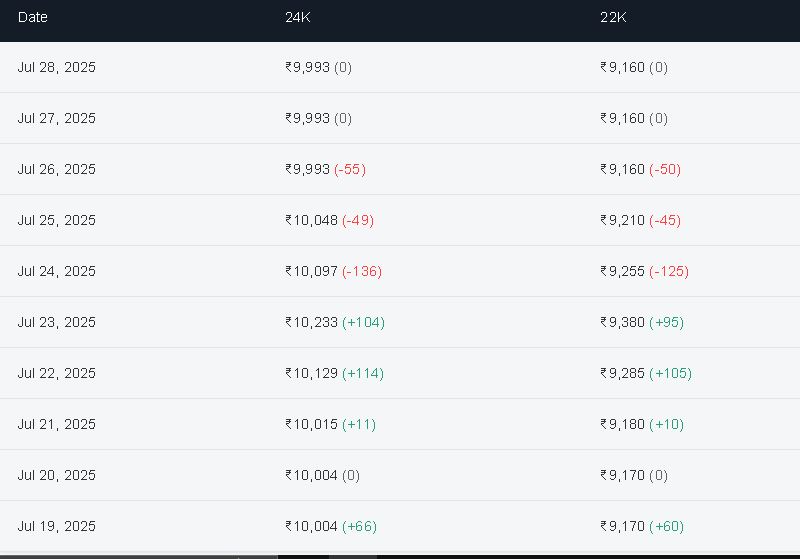Click the 22K price ₹9,160 (-50)
The height and width of the screenshot is (559, 800).
pos(640,169)
